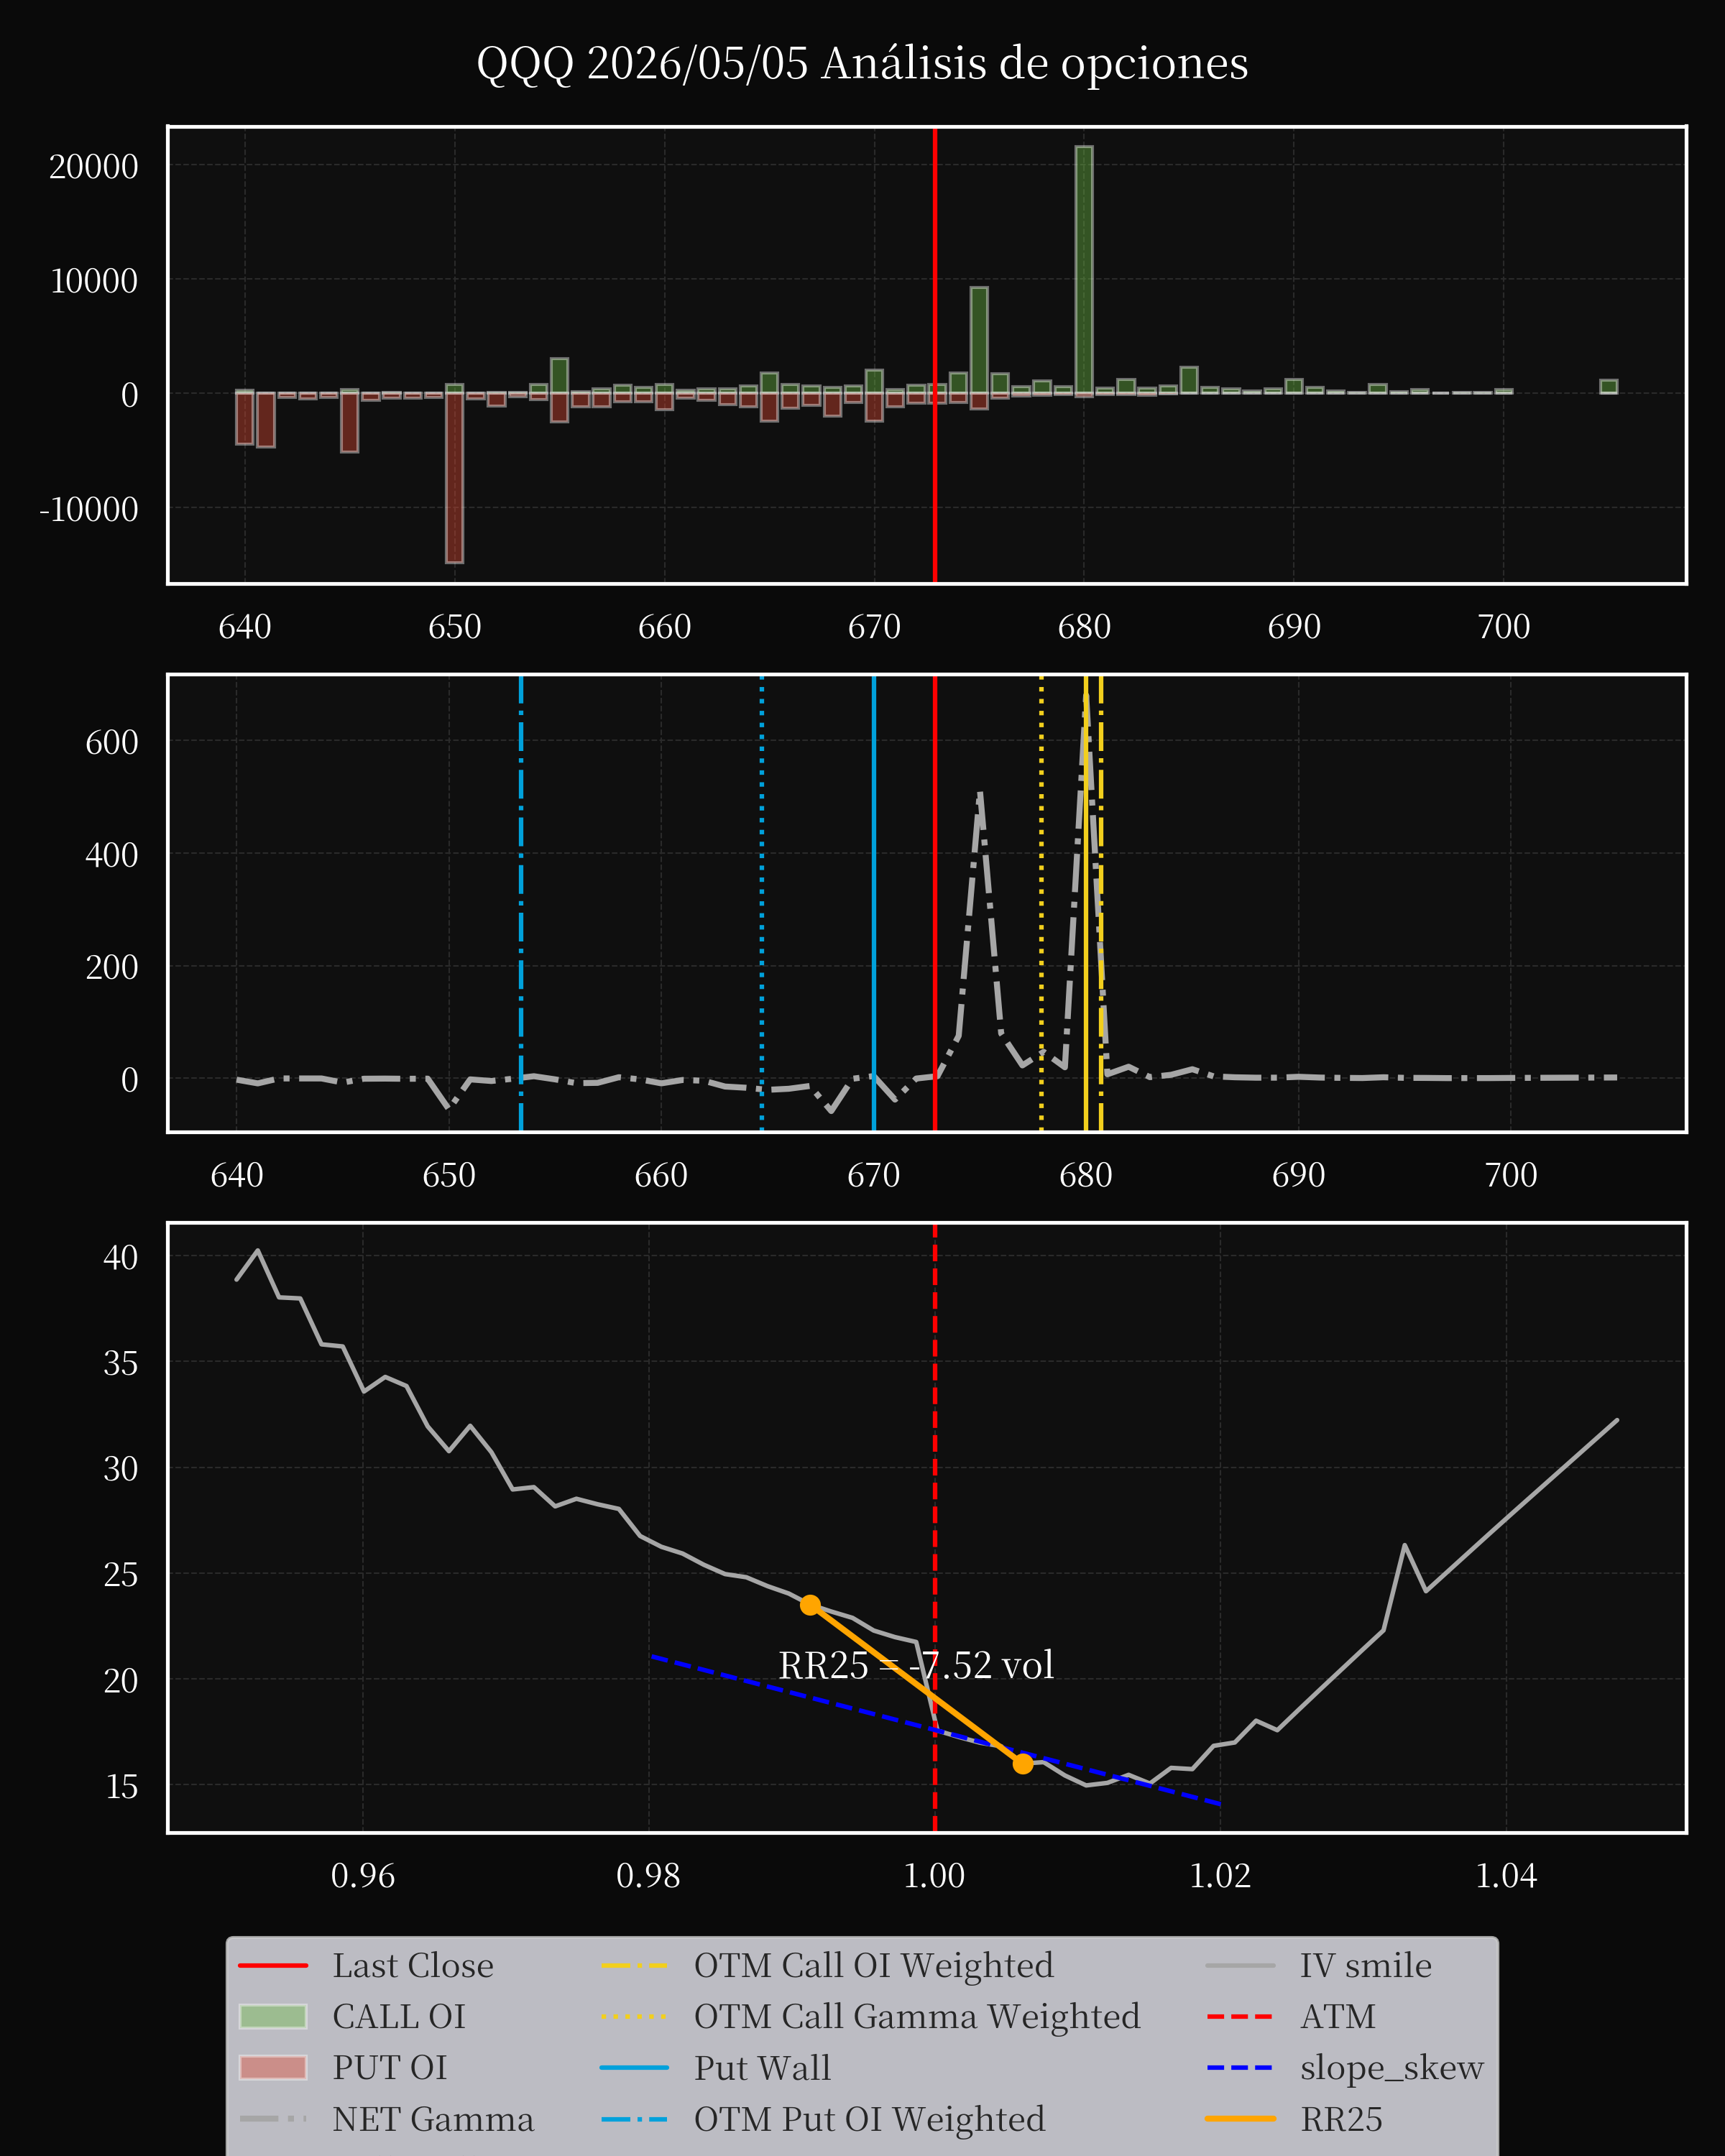
Task: Click the chart title 'QQQ 2026/05/05 Análisis de opciones'
Action: point(862,63)
